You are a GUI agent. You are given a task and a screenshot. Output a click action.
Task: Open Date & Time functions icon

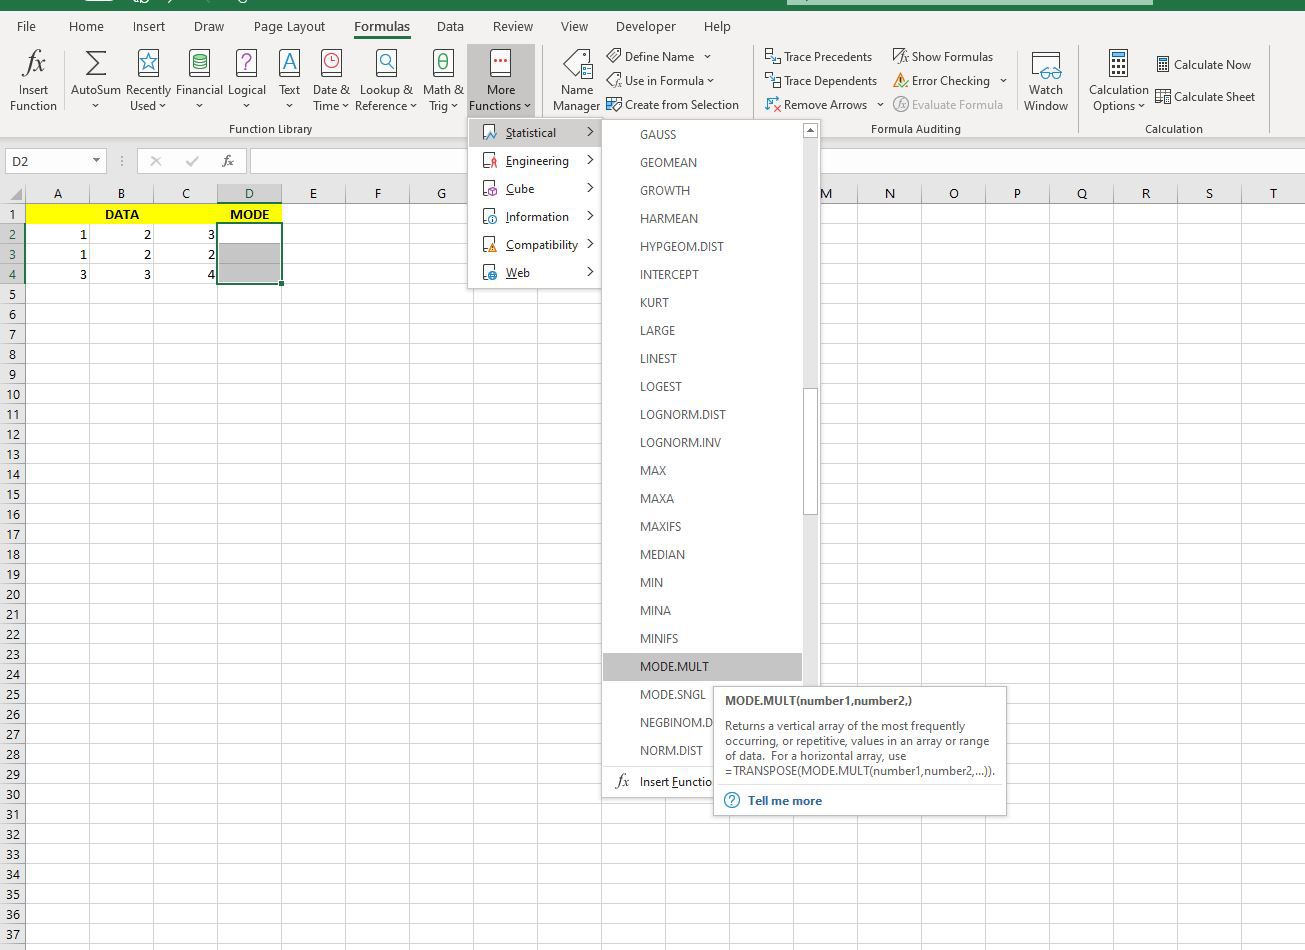coord(331,64)
